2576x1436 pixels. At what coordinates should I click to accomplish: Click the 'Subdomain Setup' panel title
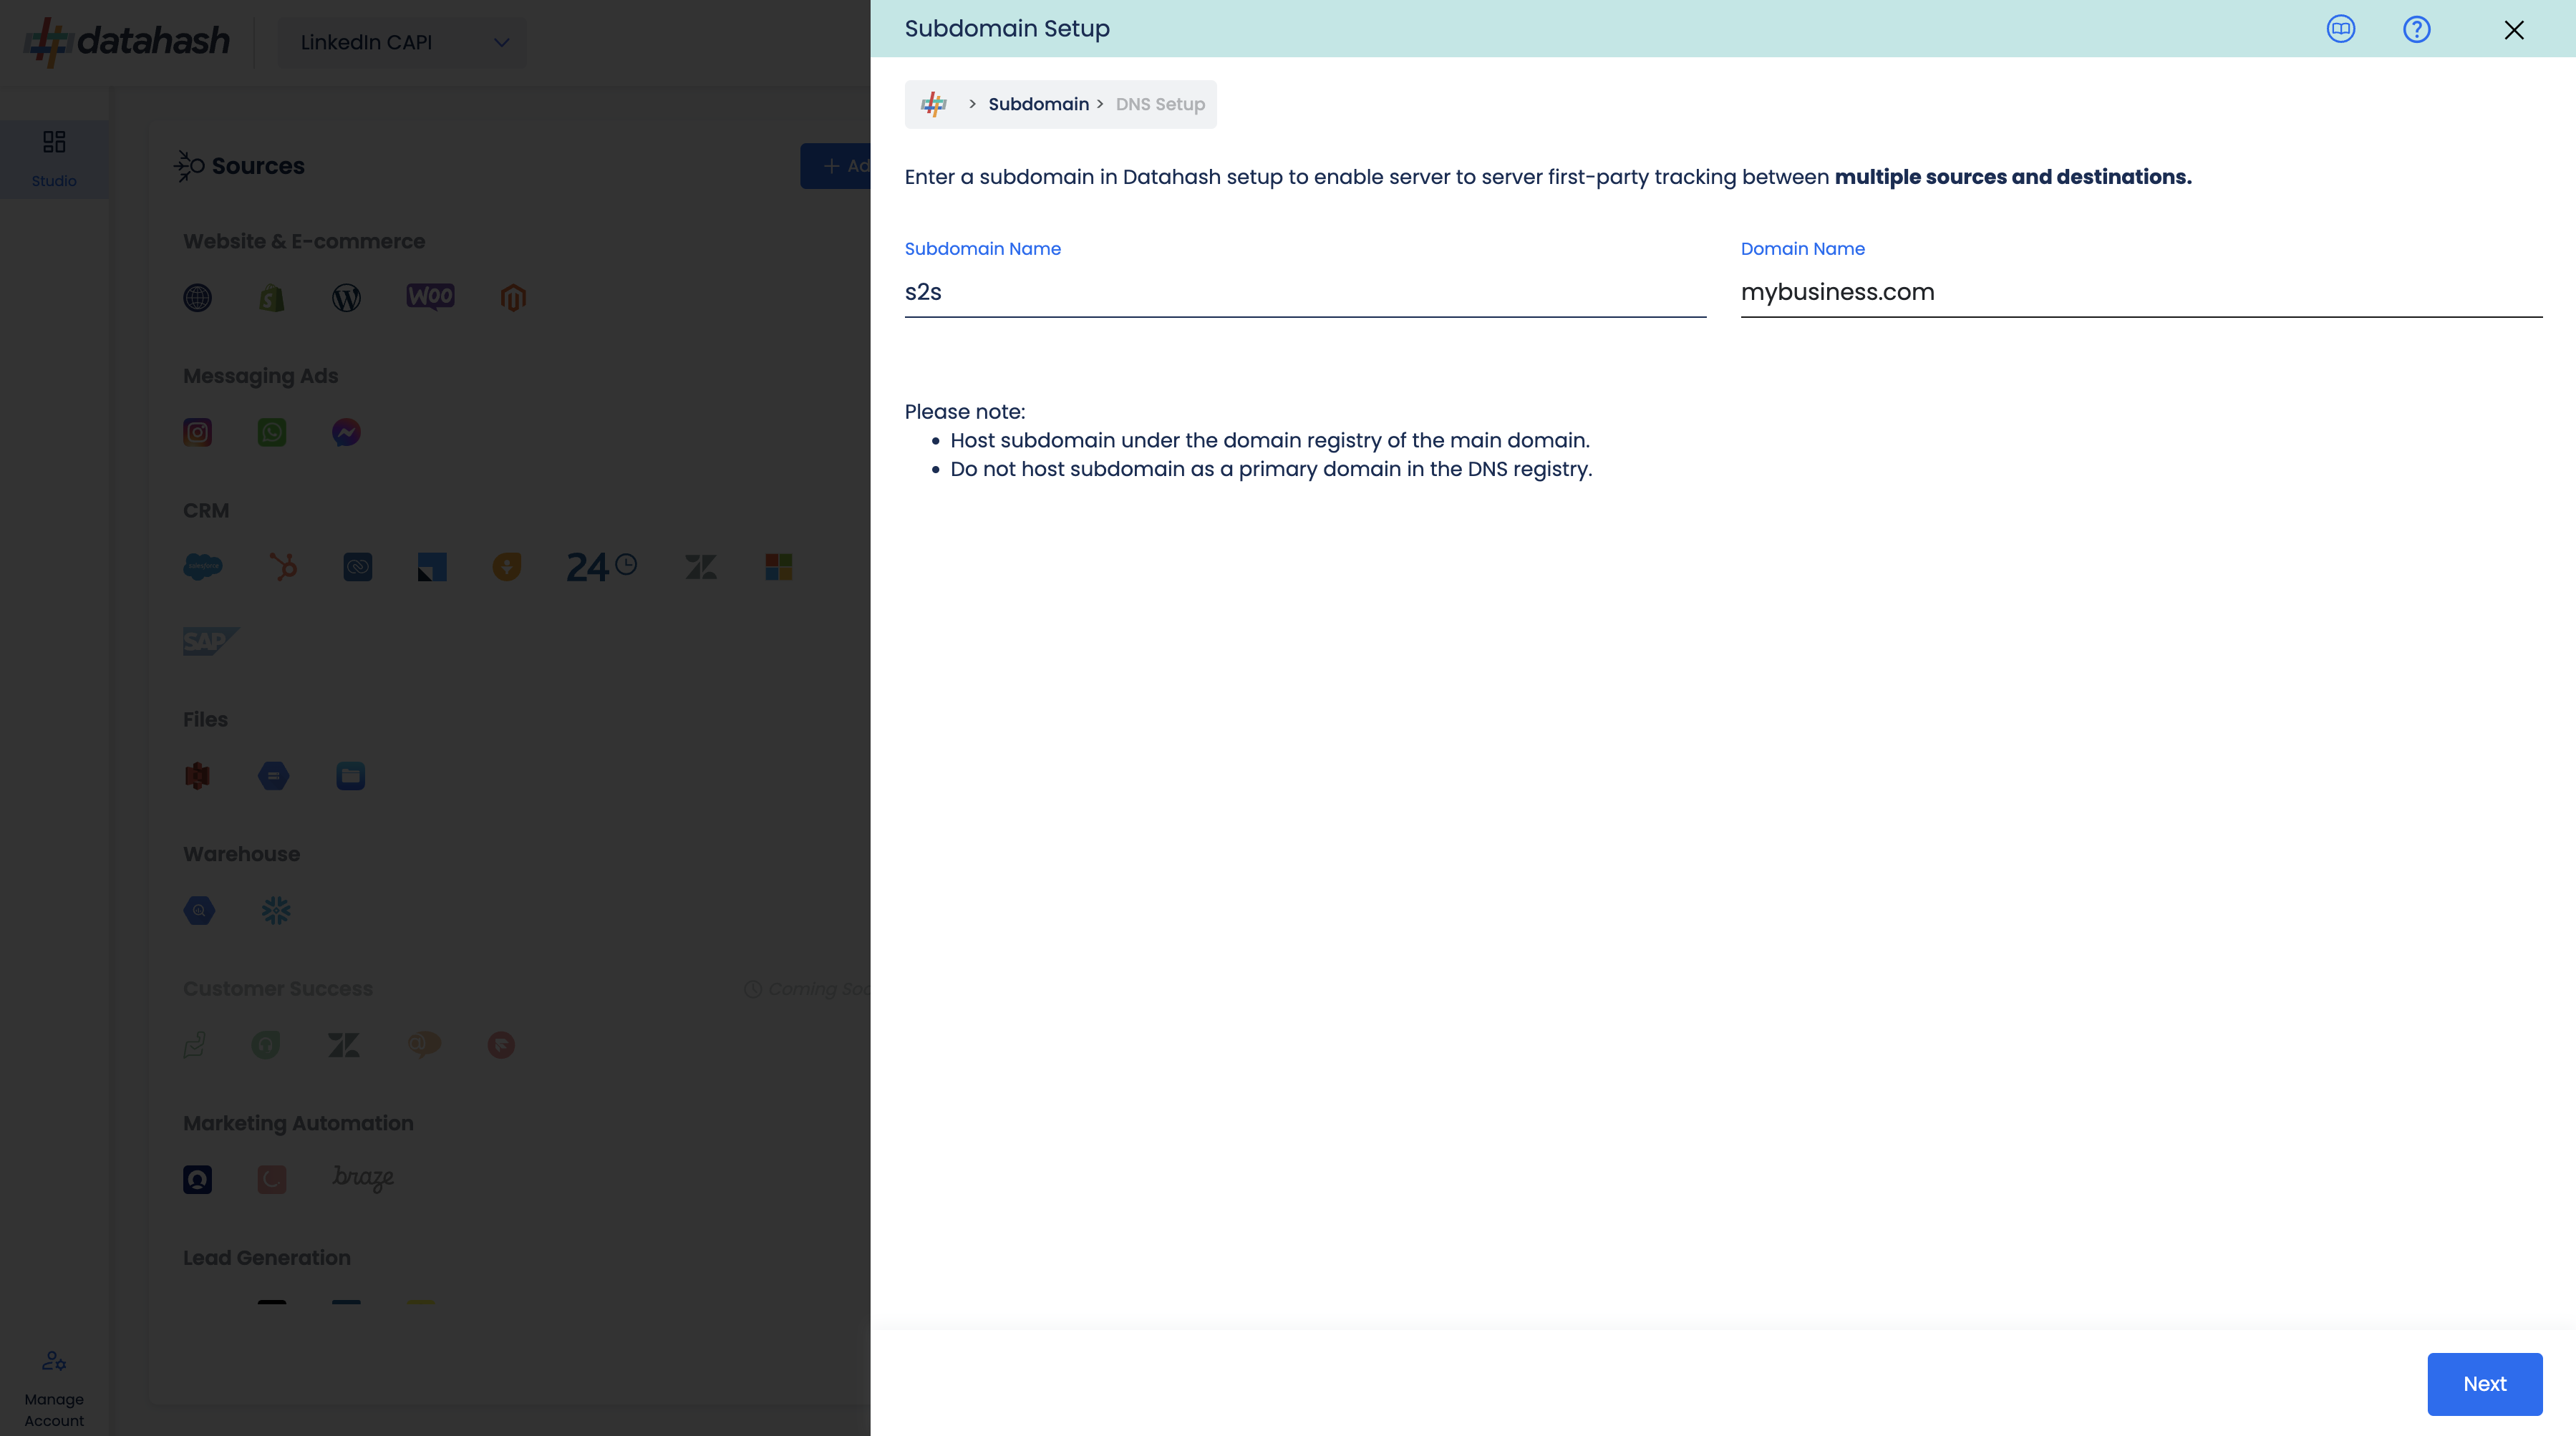[1007, 28]
